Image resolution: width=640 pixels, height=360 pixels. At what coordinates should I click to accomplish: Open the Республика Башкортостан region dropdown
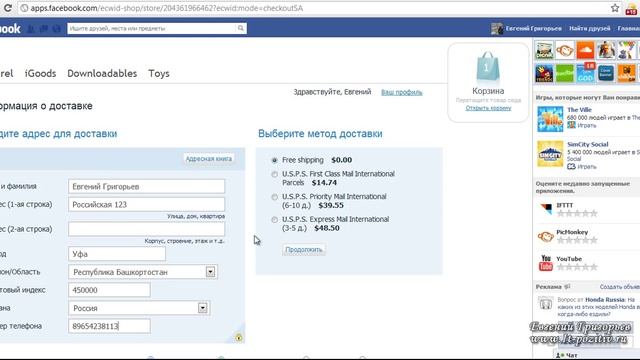[x=143, y=272]
